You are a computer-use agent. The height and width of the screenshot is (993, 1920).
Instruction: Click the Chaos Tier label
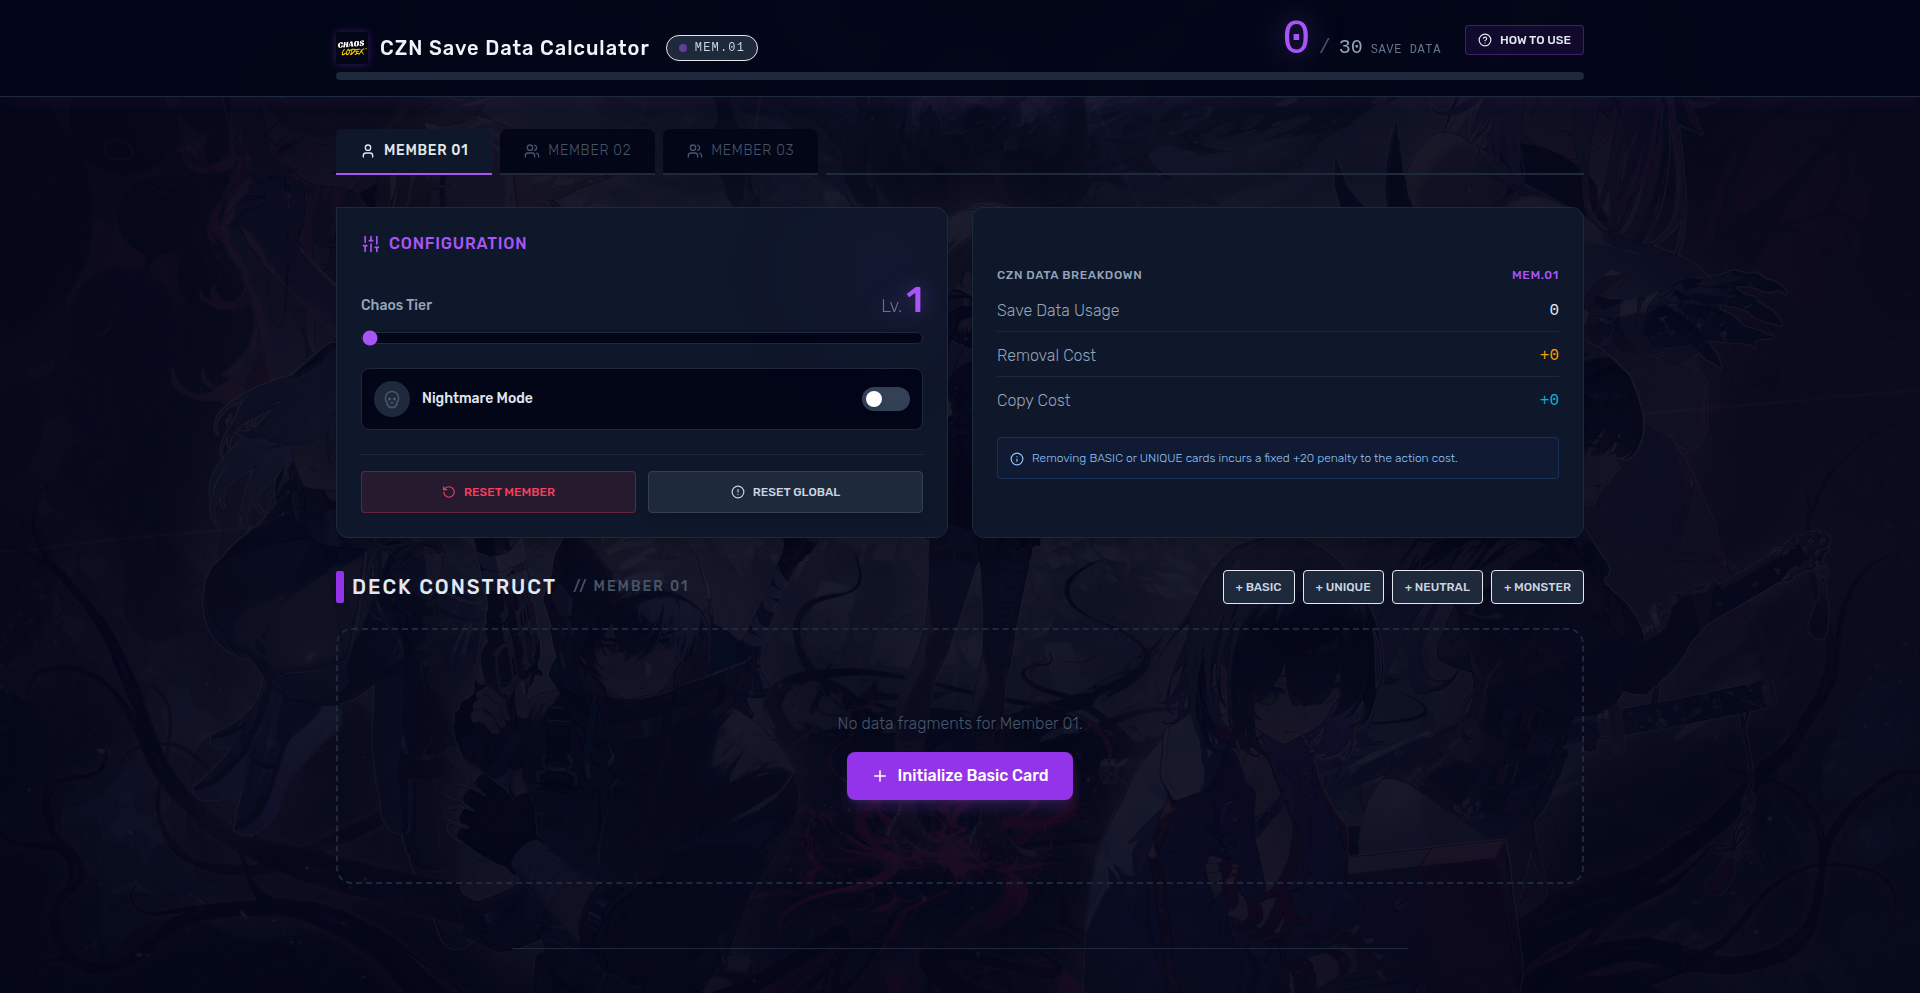point(396,305)
